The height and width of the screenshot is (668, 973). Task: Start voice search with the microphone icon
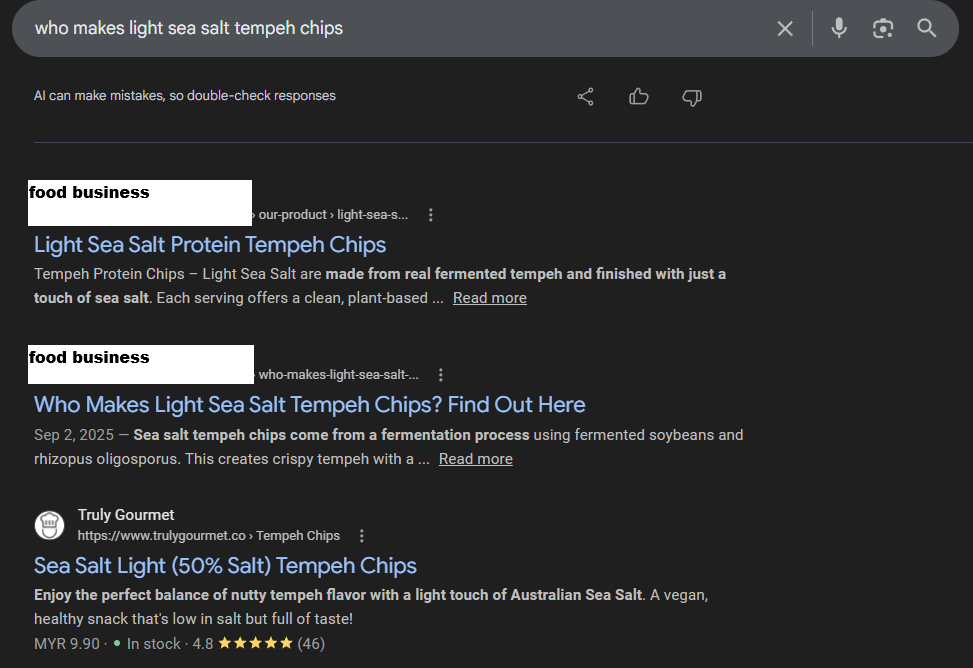point(839,28)
